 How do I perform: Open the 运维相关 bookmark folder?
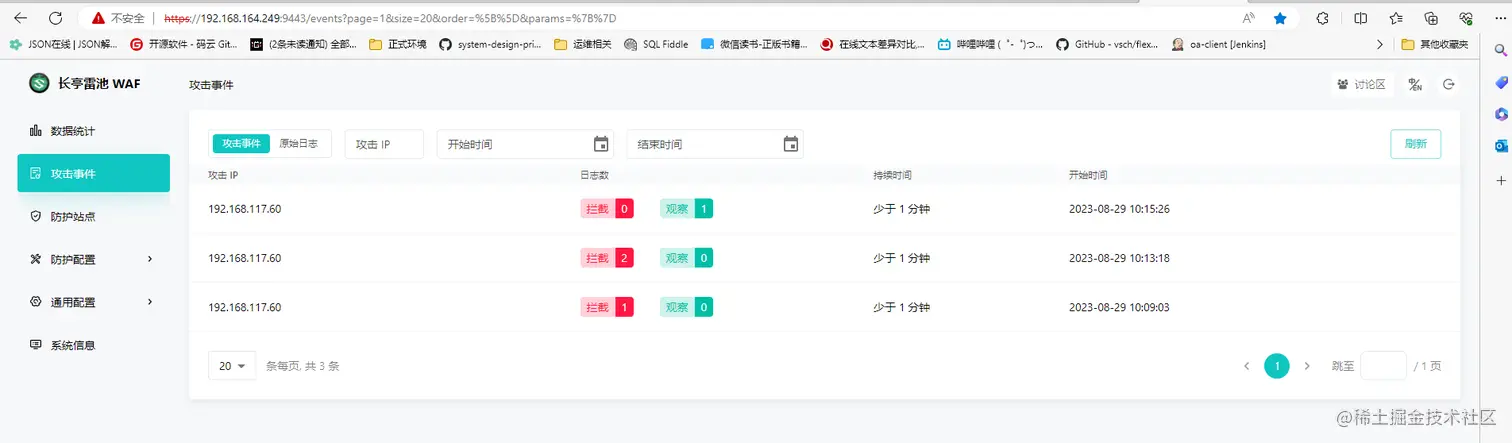(582, 45)
